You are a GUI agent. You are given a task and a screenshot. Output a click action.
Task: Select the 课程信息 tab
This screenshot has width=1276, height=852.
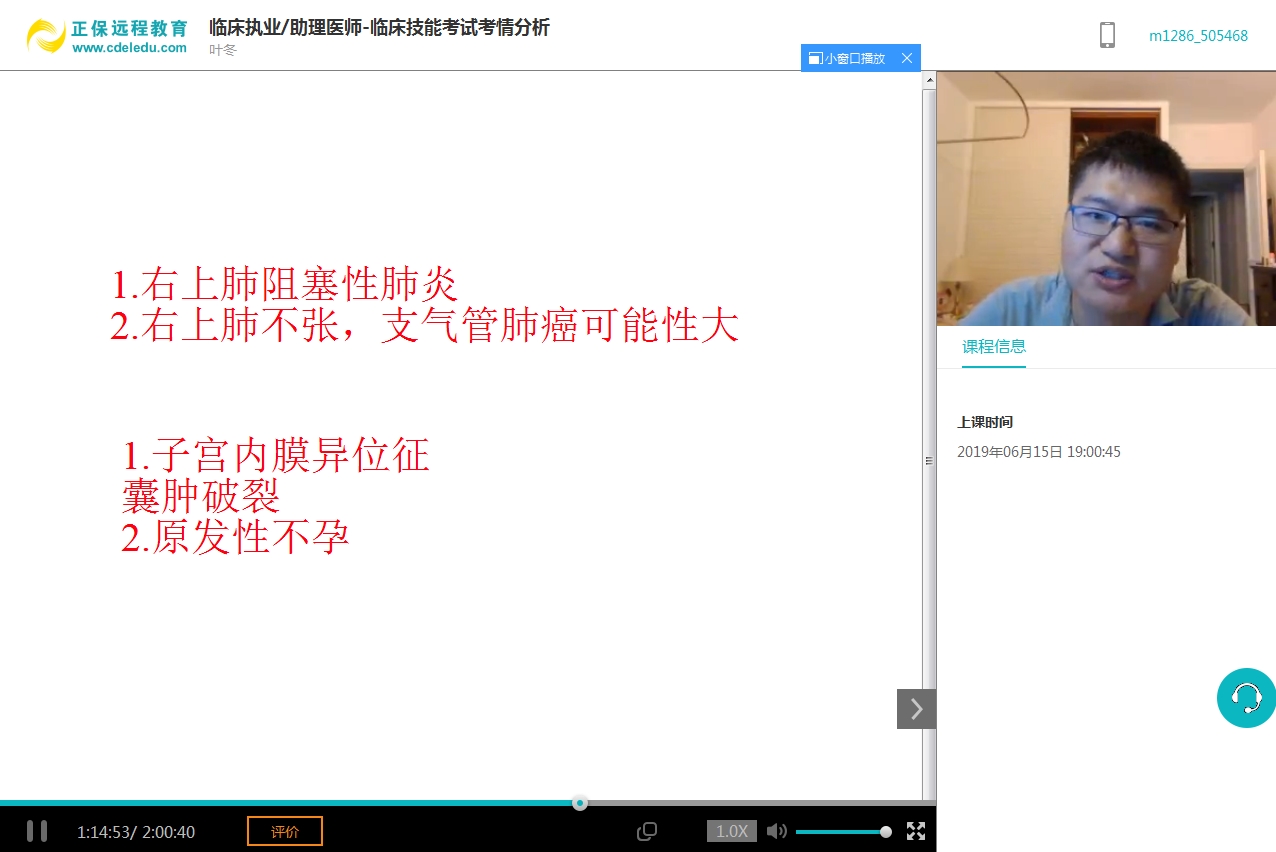[x=994, y=347]
